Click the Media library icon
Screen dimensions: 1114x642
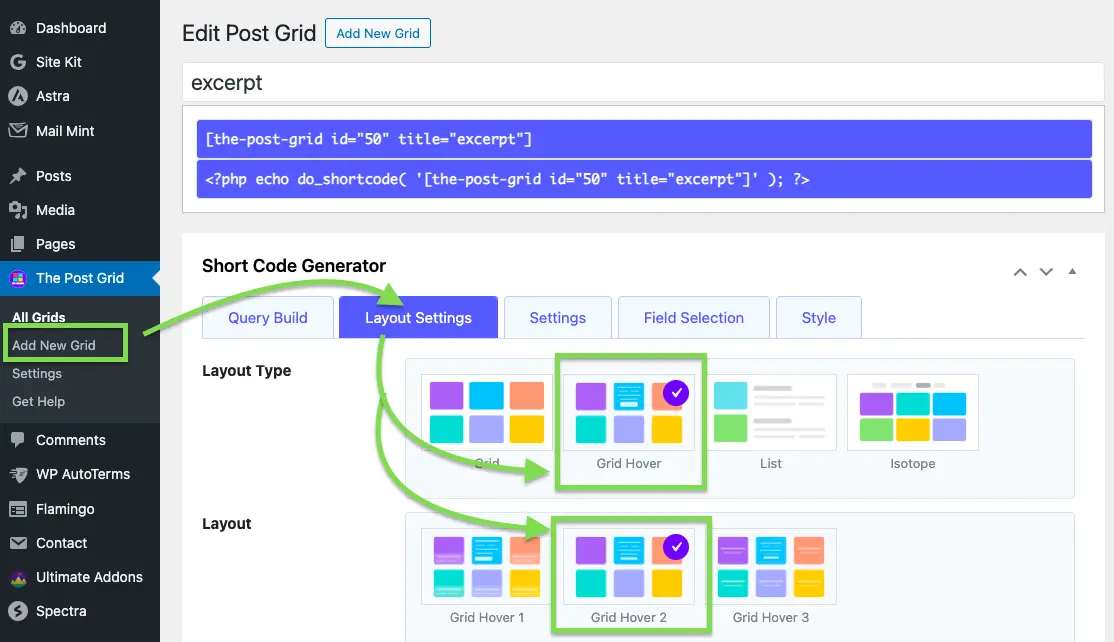click(18, 210)
